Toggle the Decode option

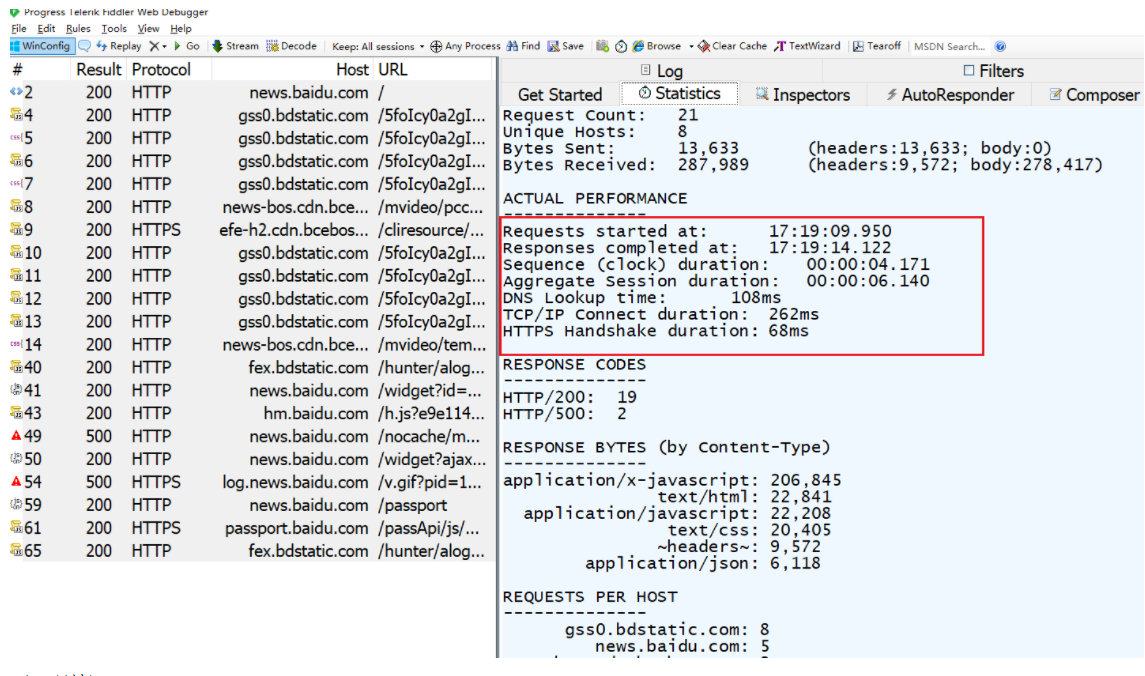291,46
